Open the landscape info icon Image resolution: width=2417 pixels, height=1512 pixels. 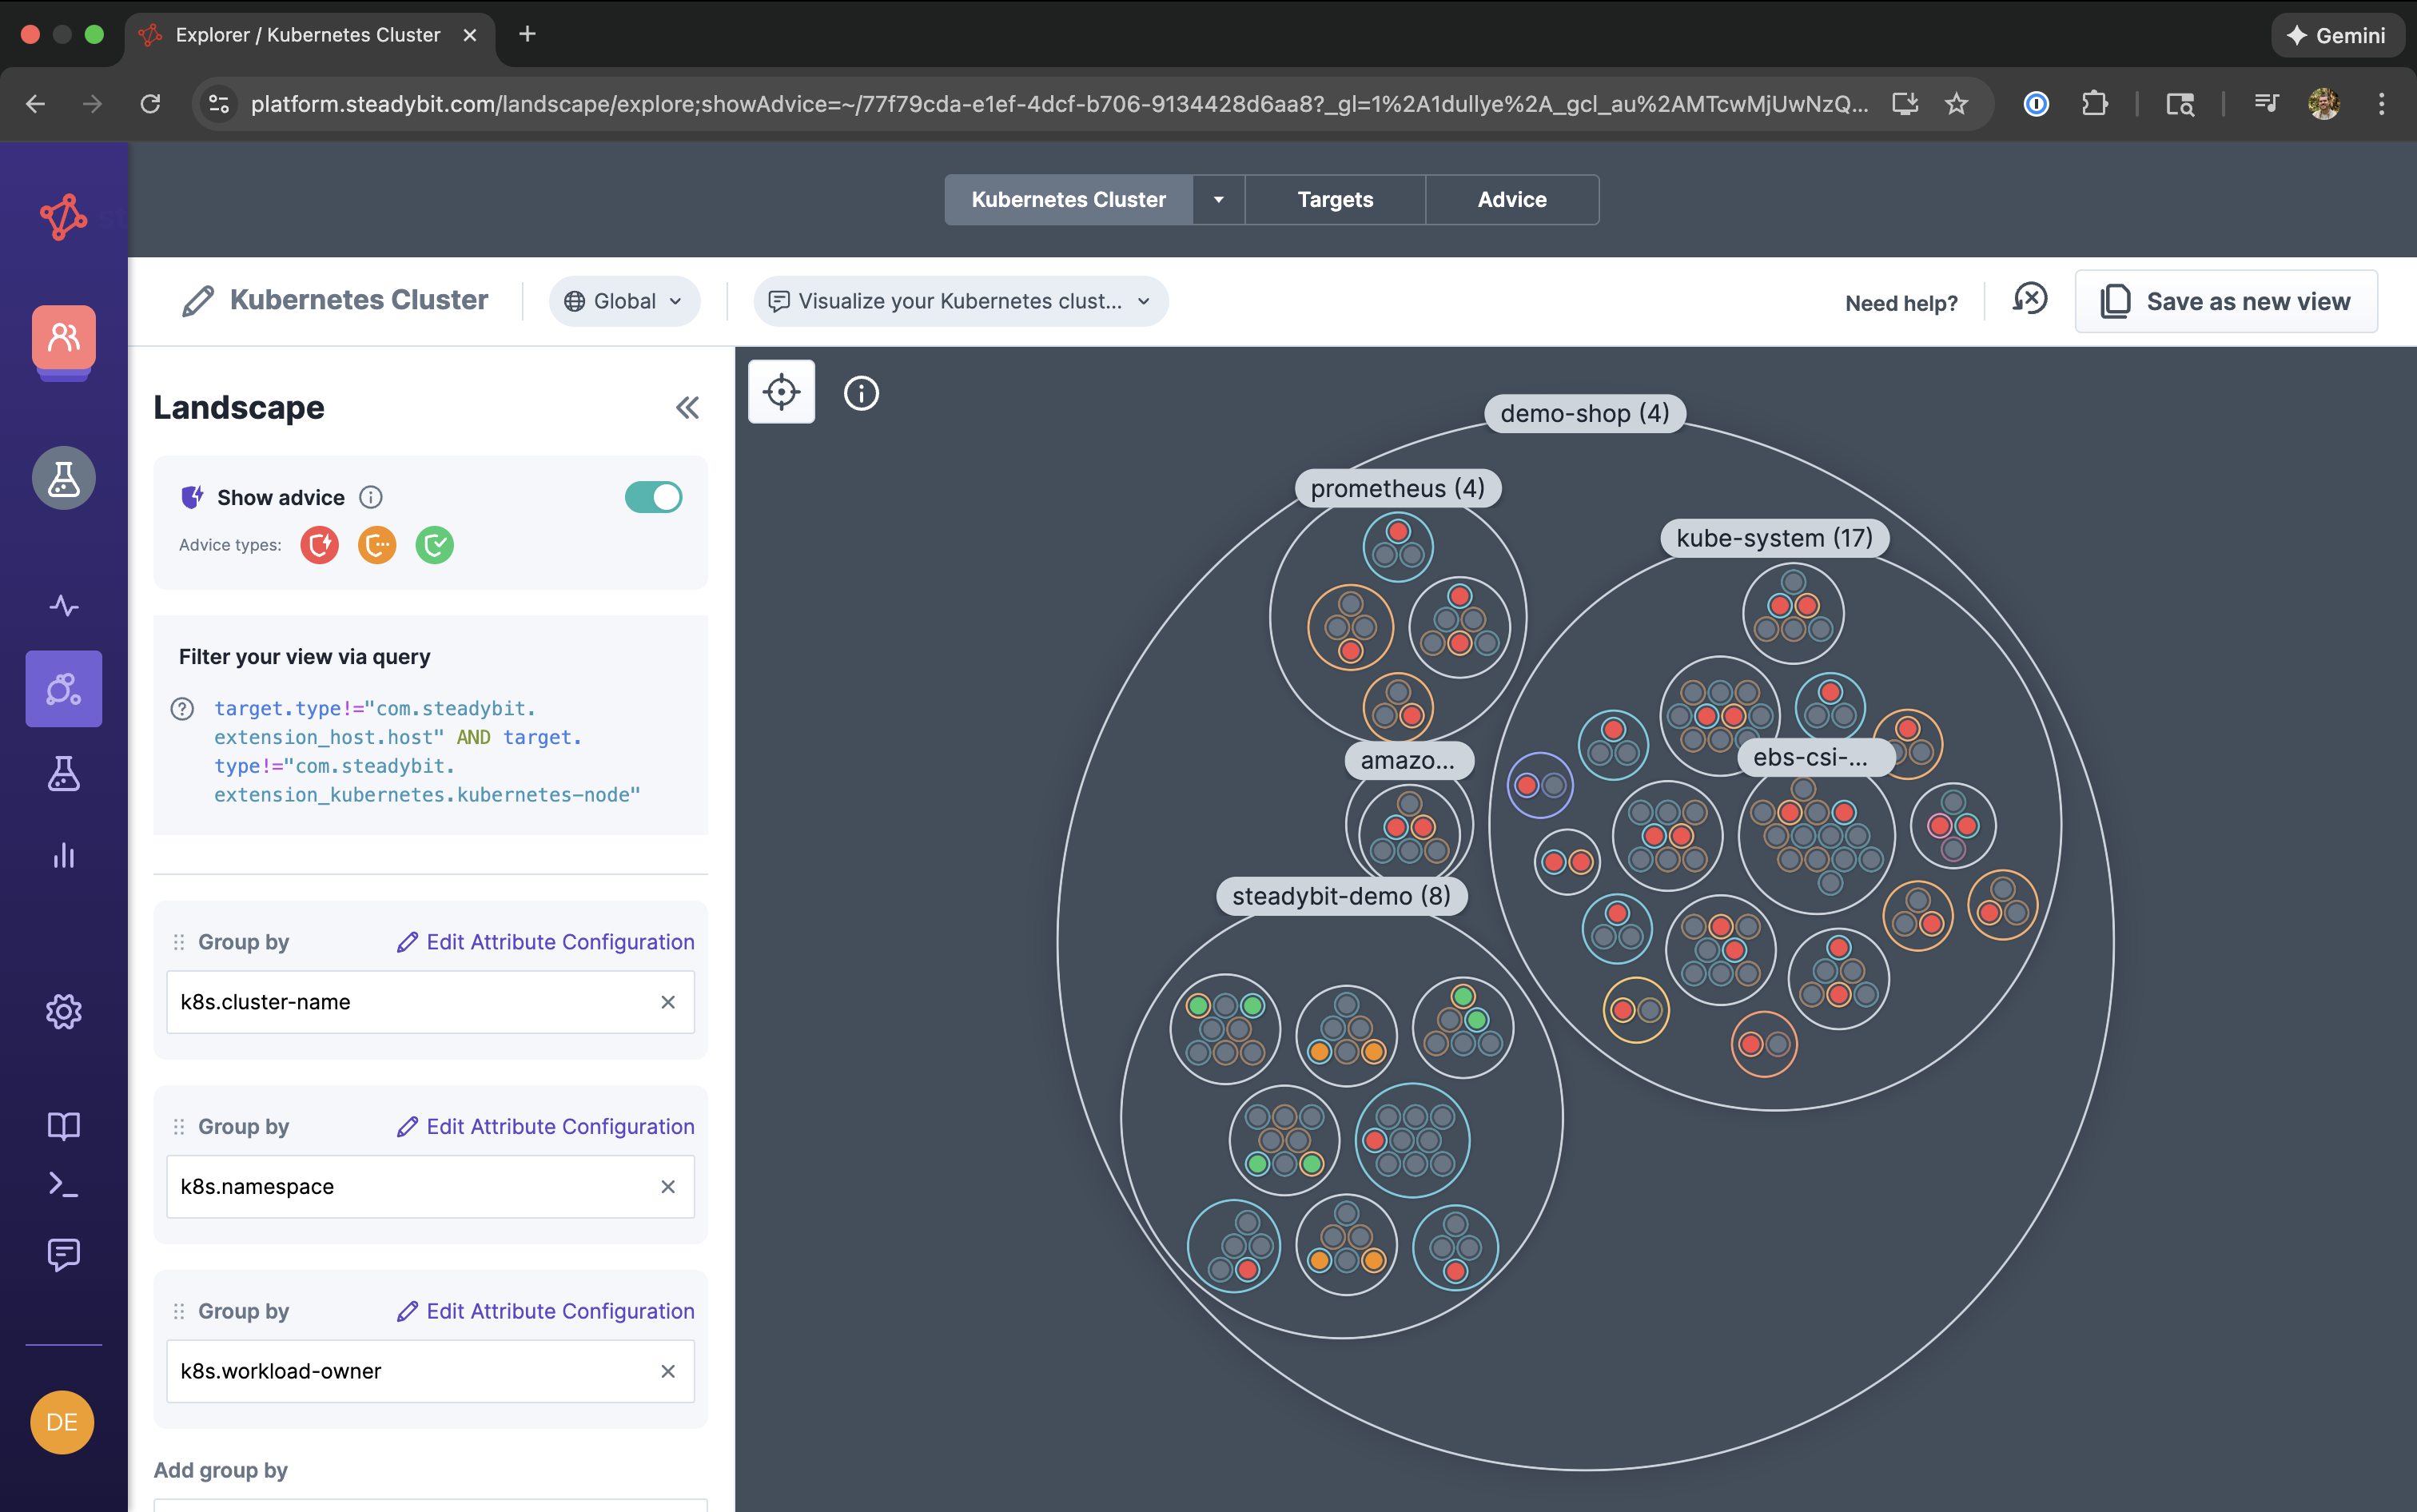pyautogui.click(x=861, y=393)
